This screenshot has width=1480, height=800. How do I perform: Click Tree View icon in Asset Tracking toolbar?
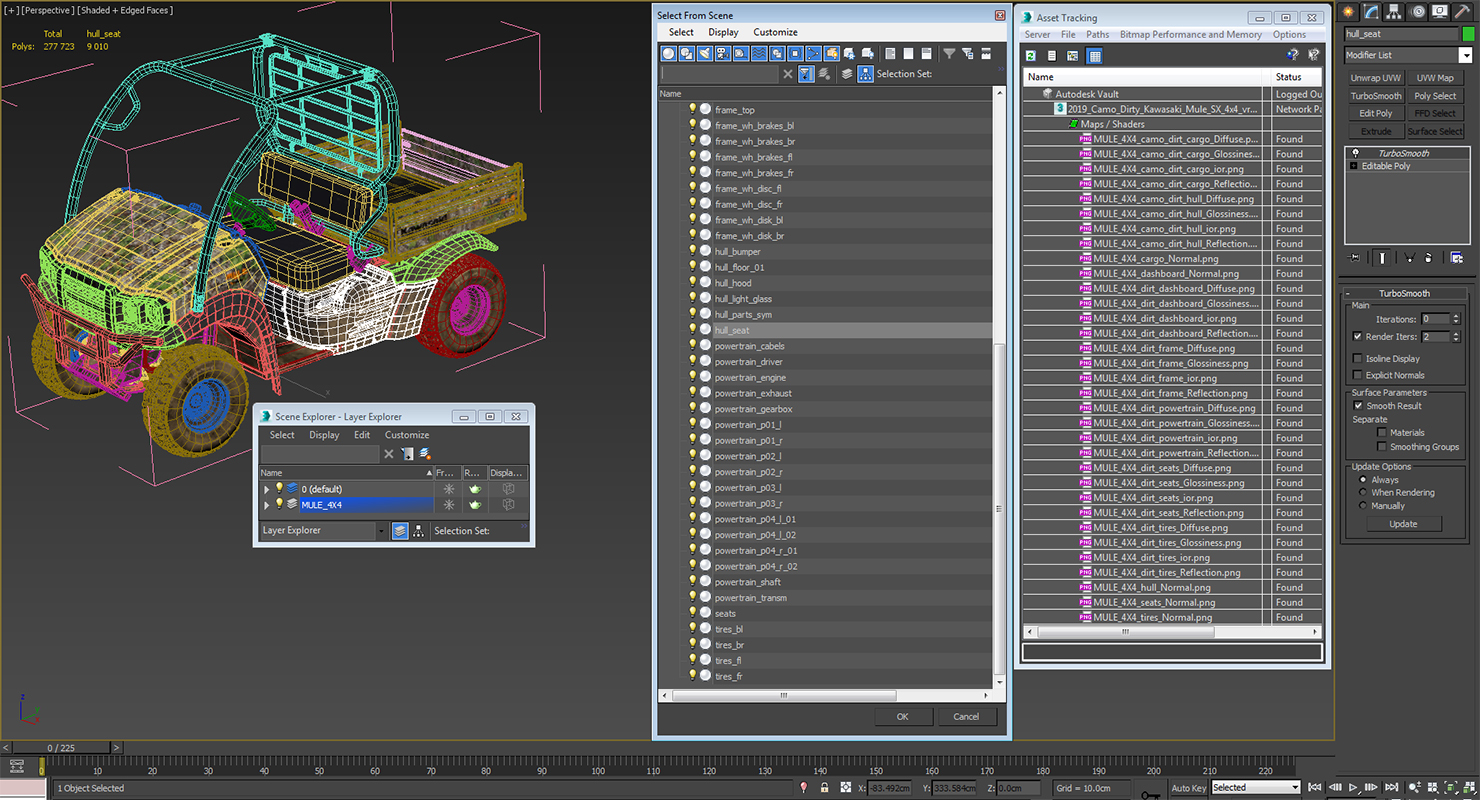[x=1073, y=56]
